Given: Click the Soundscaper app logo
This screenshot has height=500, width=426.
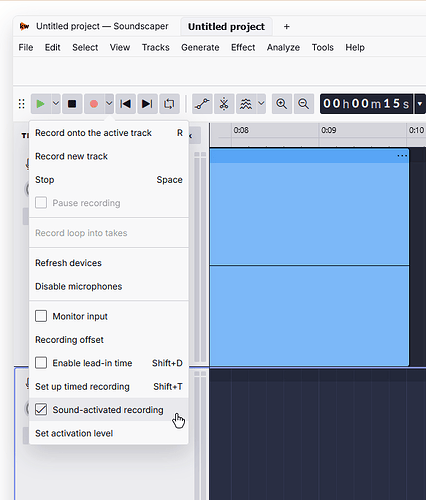Looking at the screenshot, I should [x=24, y=26].
